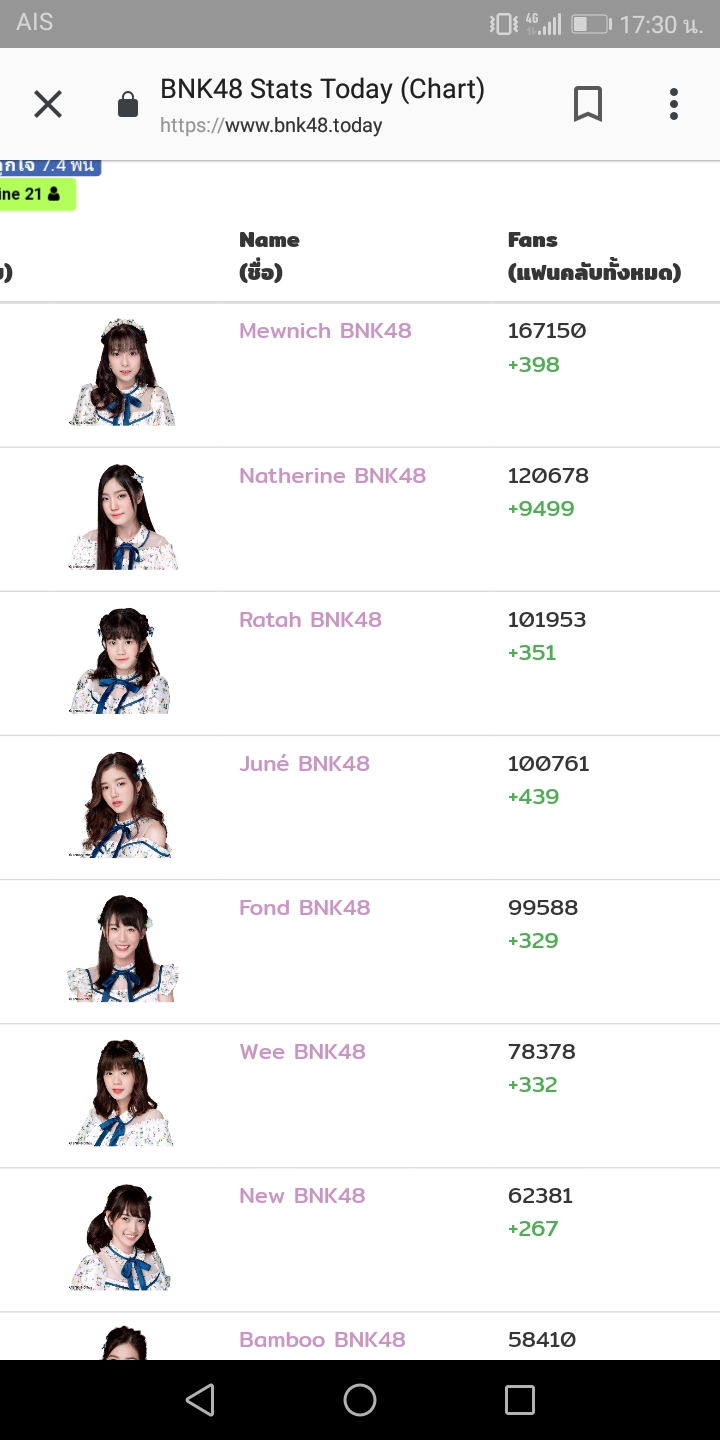
Task: Tap Natherine's profile photo
Action: (123, 517)
